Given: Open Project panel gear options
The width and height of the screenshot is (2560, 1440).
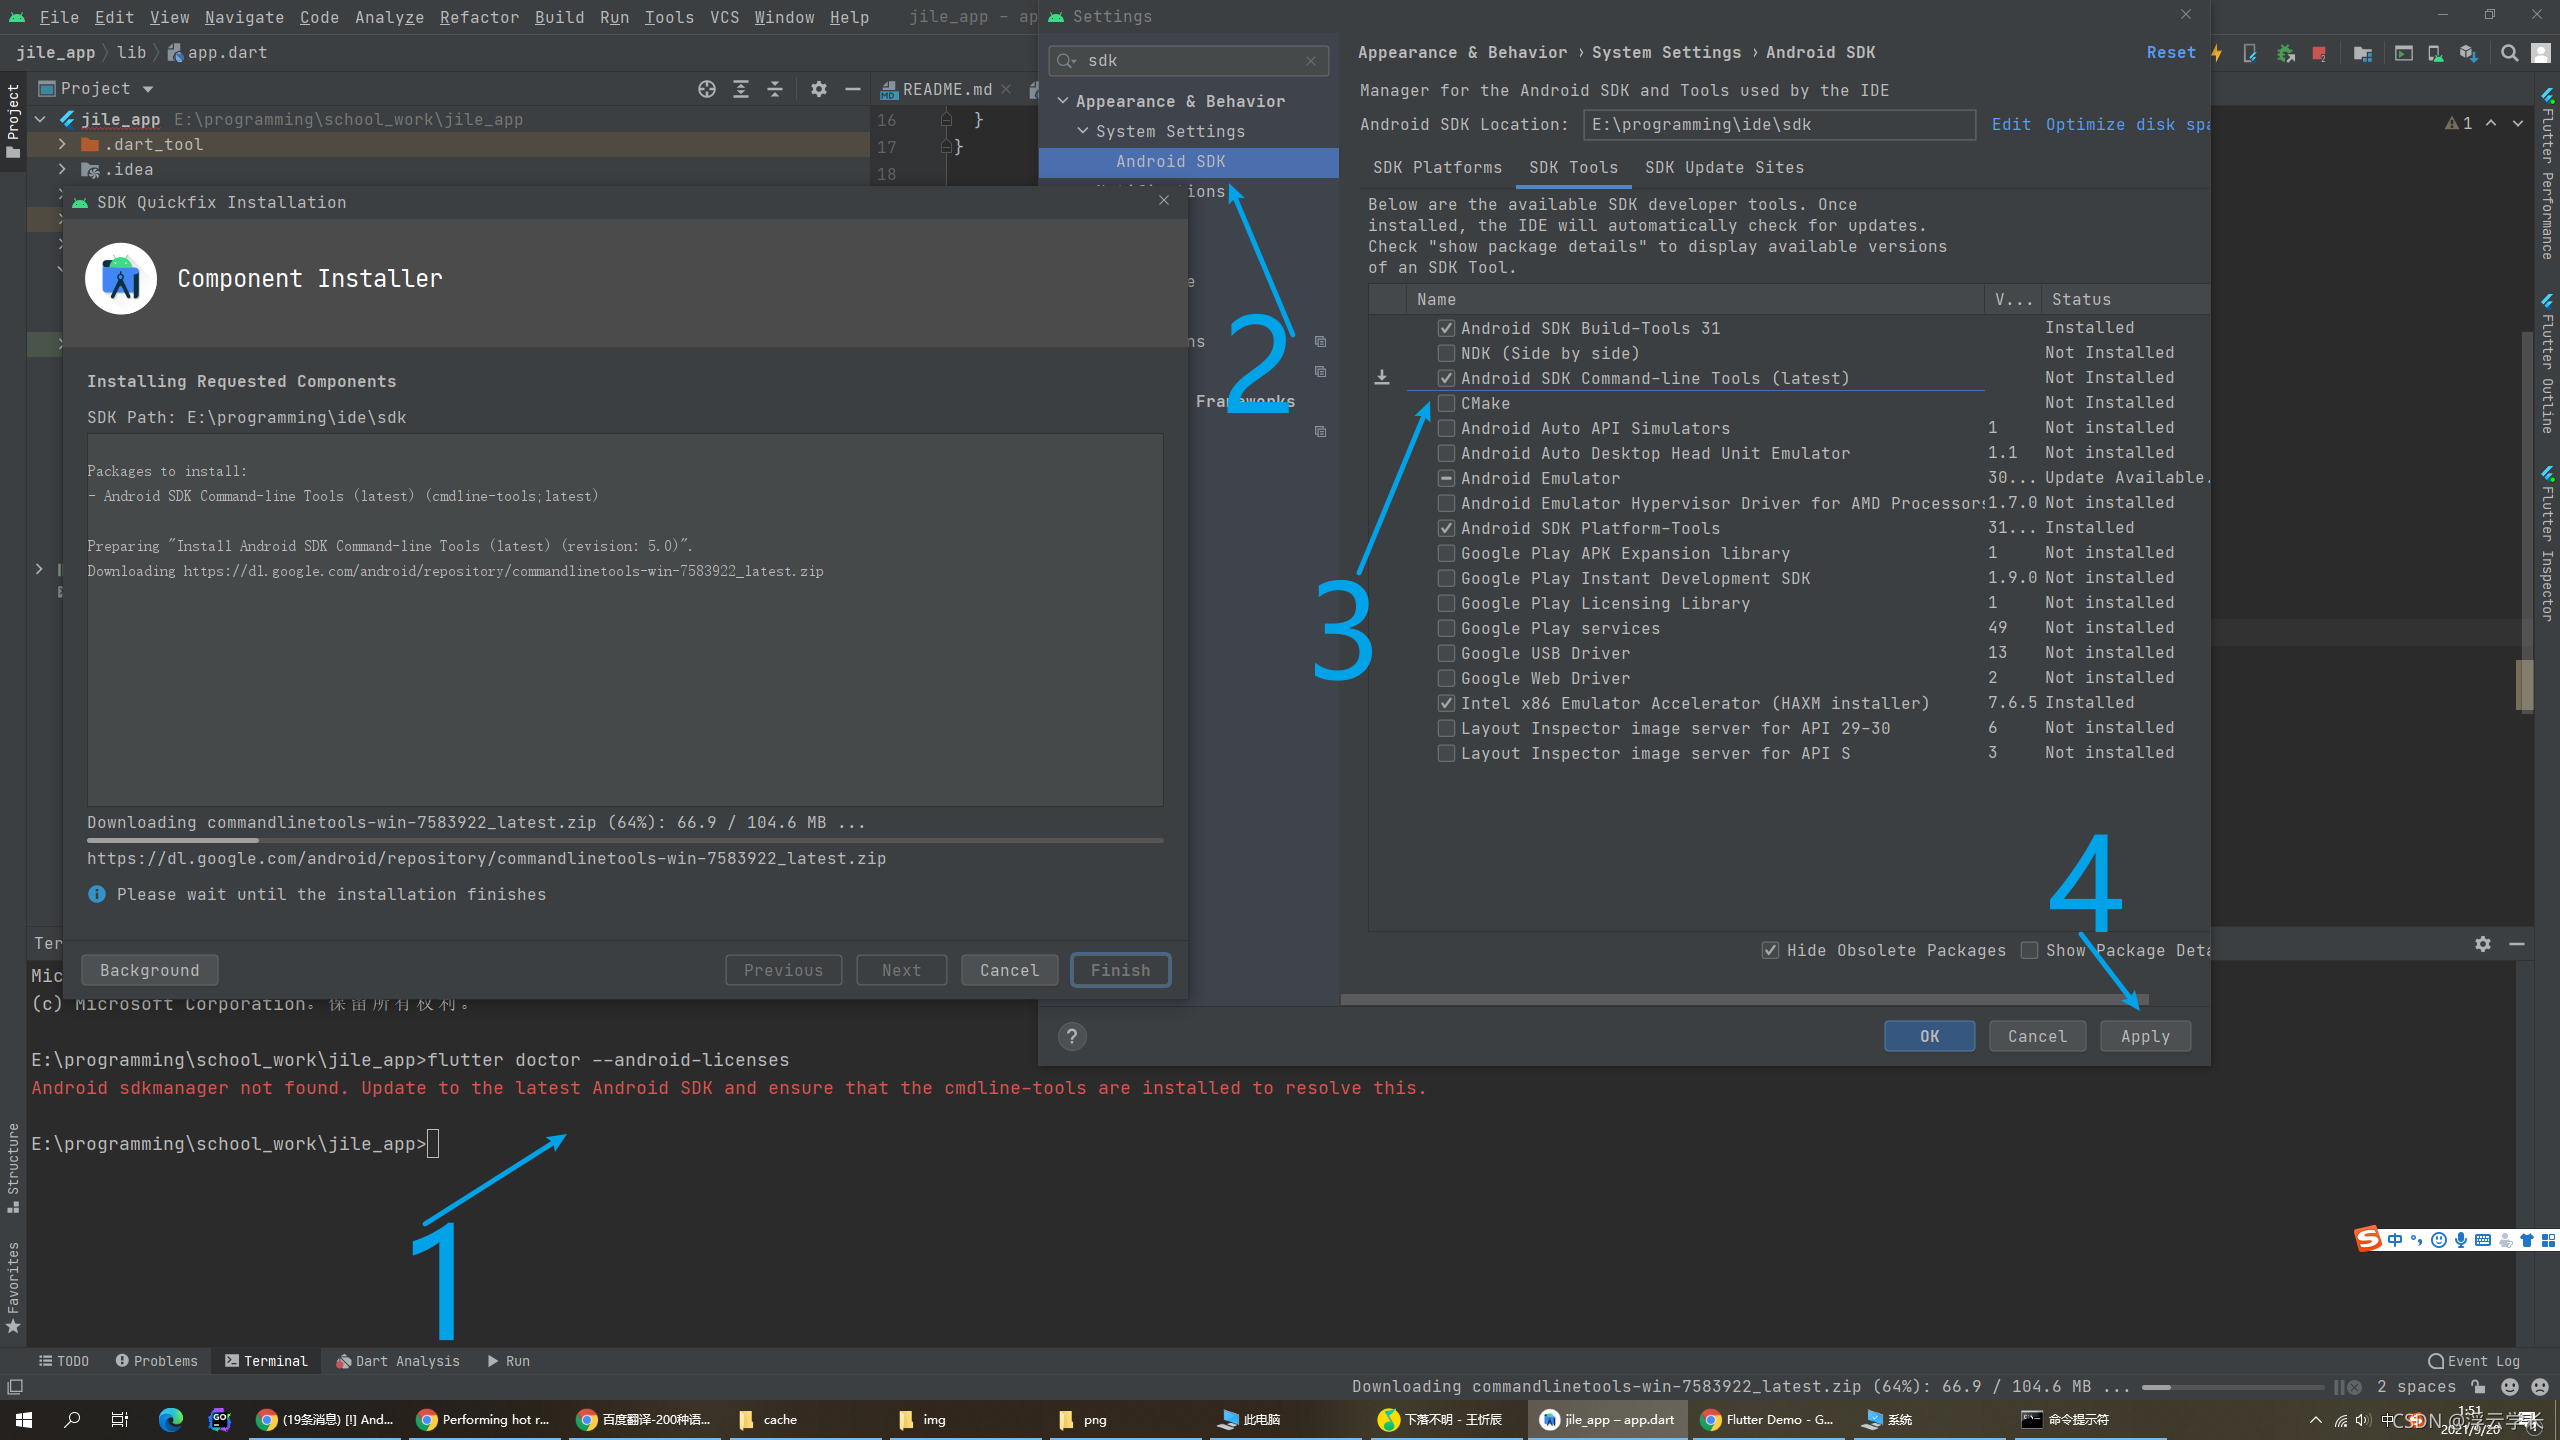Looking at the screenshot, I should [x=819, y=89].
